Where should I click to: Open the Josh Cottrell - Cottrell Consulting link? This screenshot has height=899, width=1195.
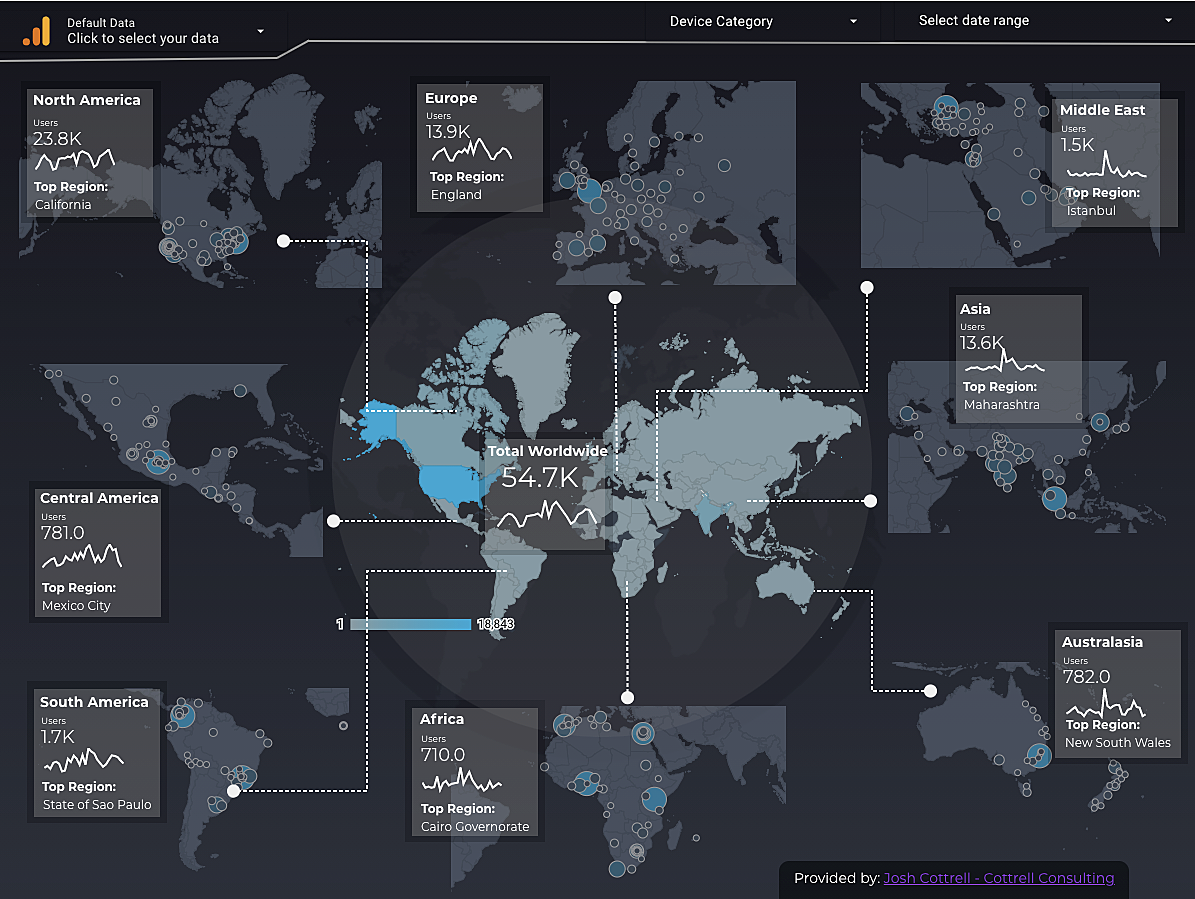tap(998, 878)
